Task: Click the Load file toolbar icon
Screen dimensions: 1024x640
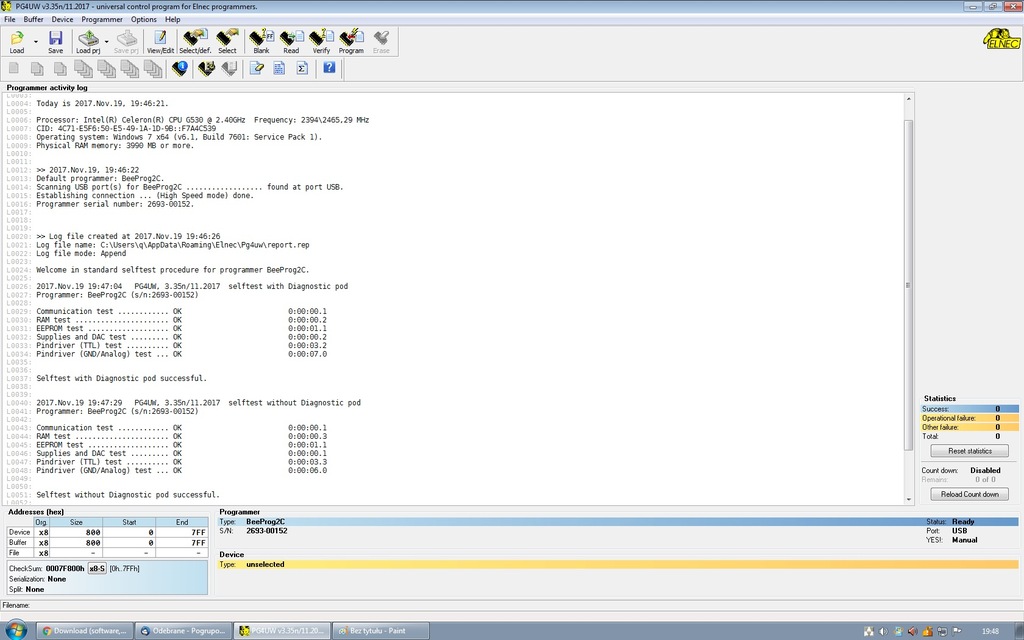Action: click(17, 42)
